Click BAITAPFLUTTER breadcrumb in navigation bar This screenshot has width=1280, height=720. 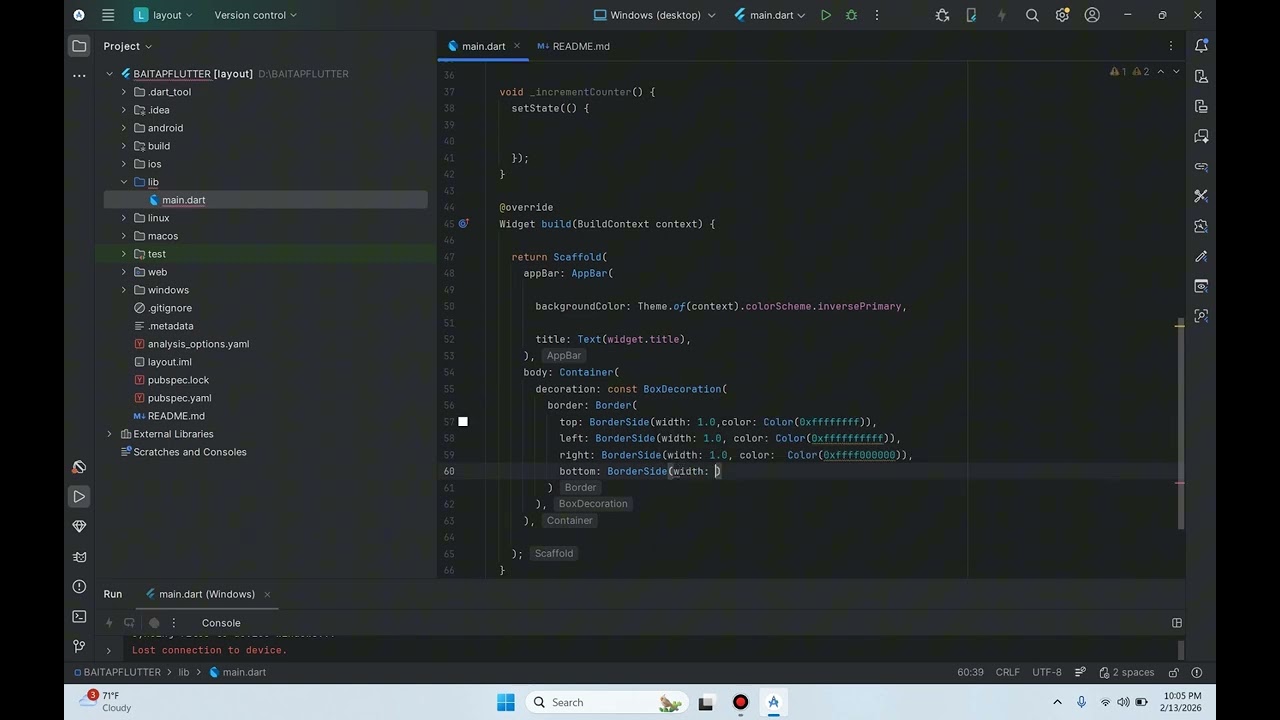click(116, 673)
